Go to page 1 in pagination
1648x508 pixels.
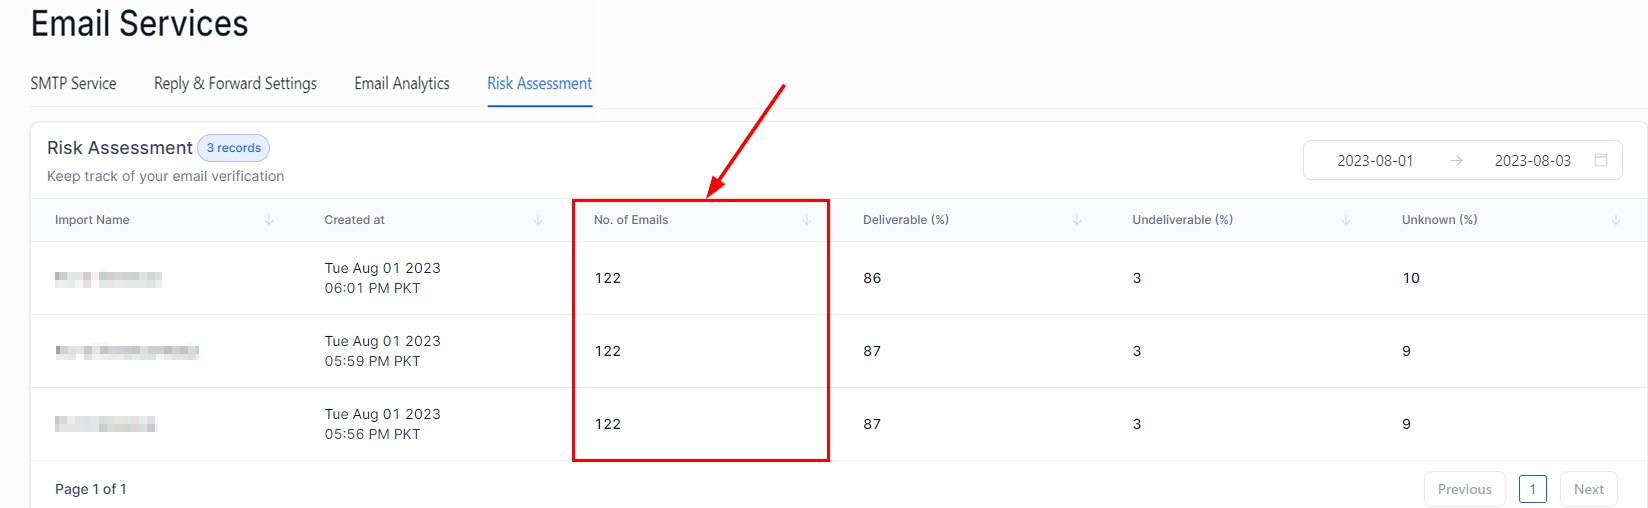point(1532,489)
